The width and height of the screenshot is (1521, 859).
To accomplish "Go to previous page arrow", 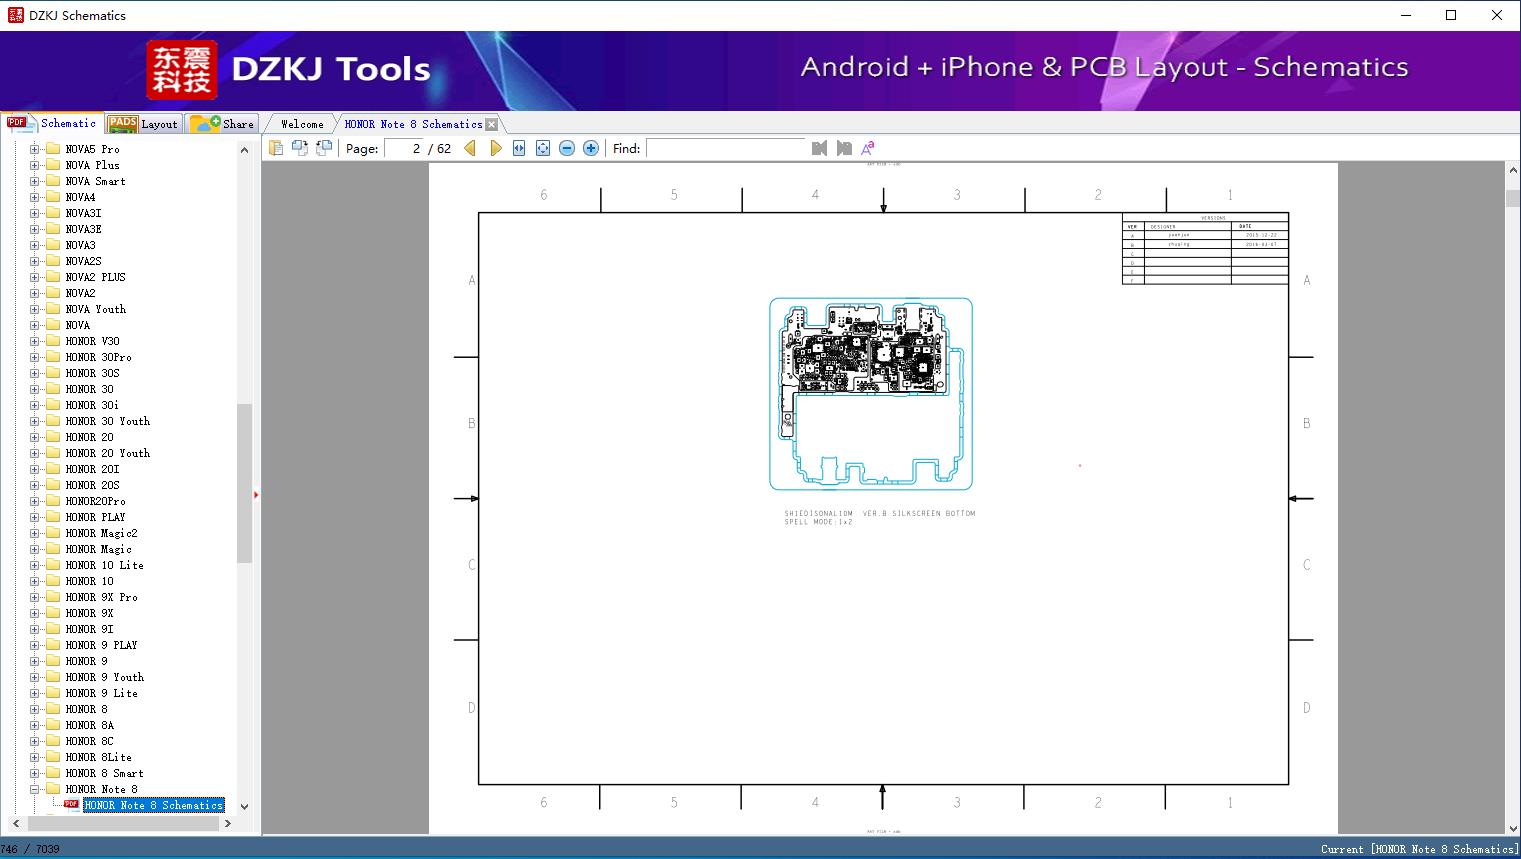I will tap(470, 148).
